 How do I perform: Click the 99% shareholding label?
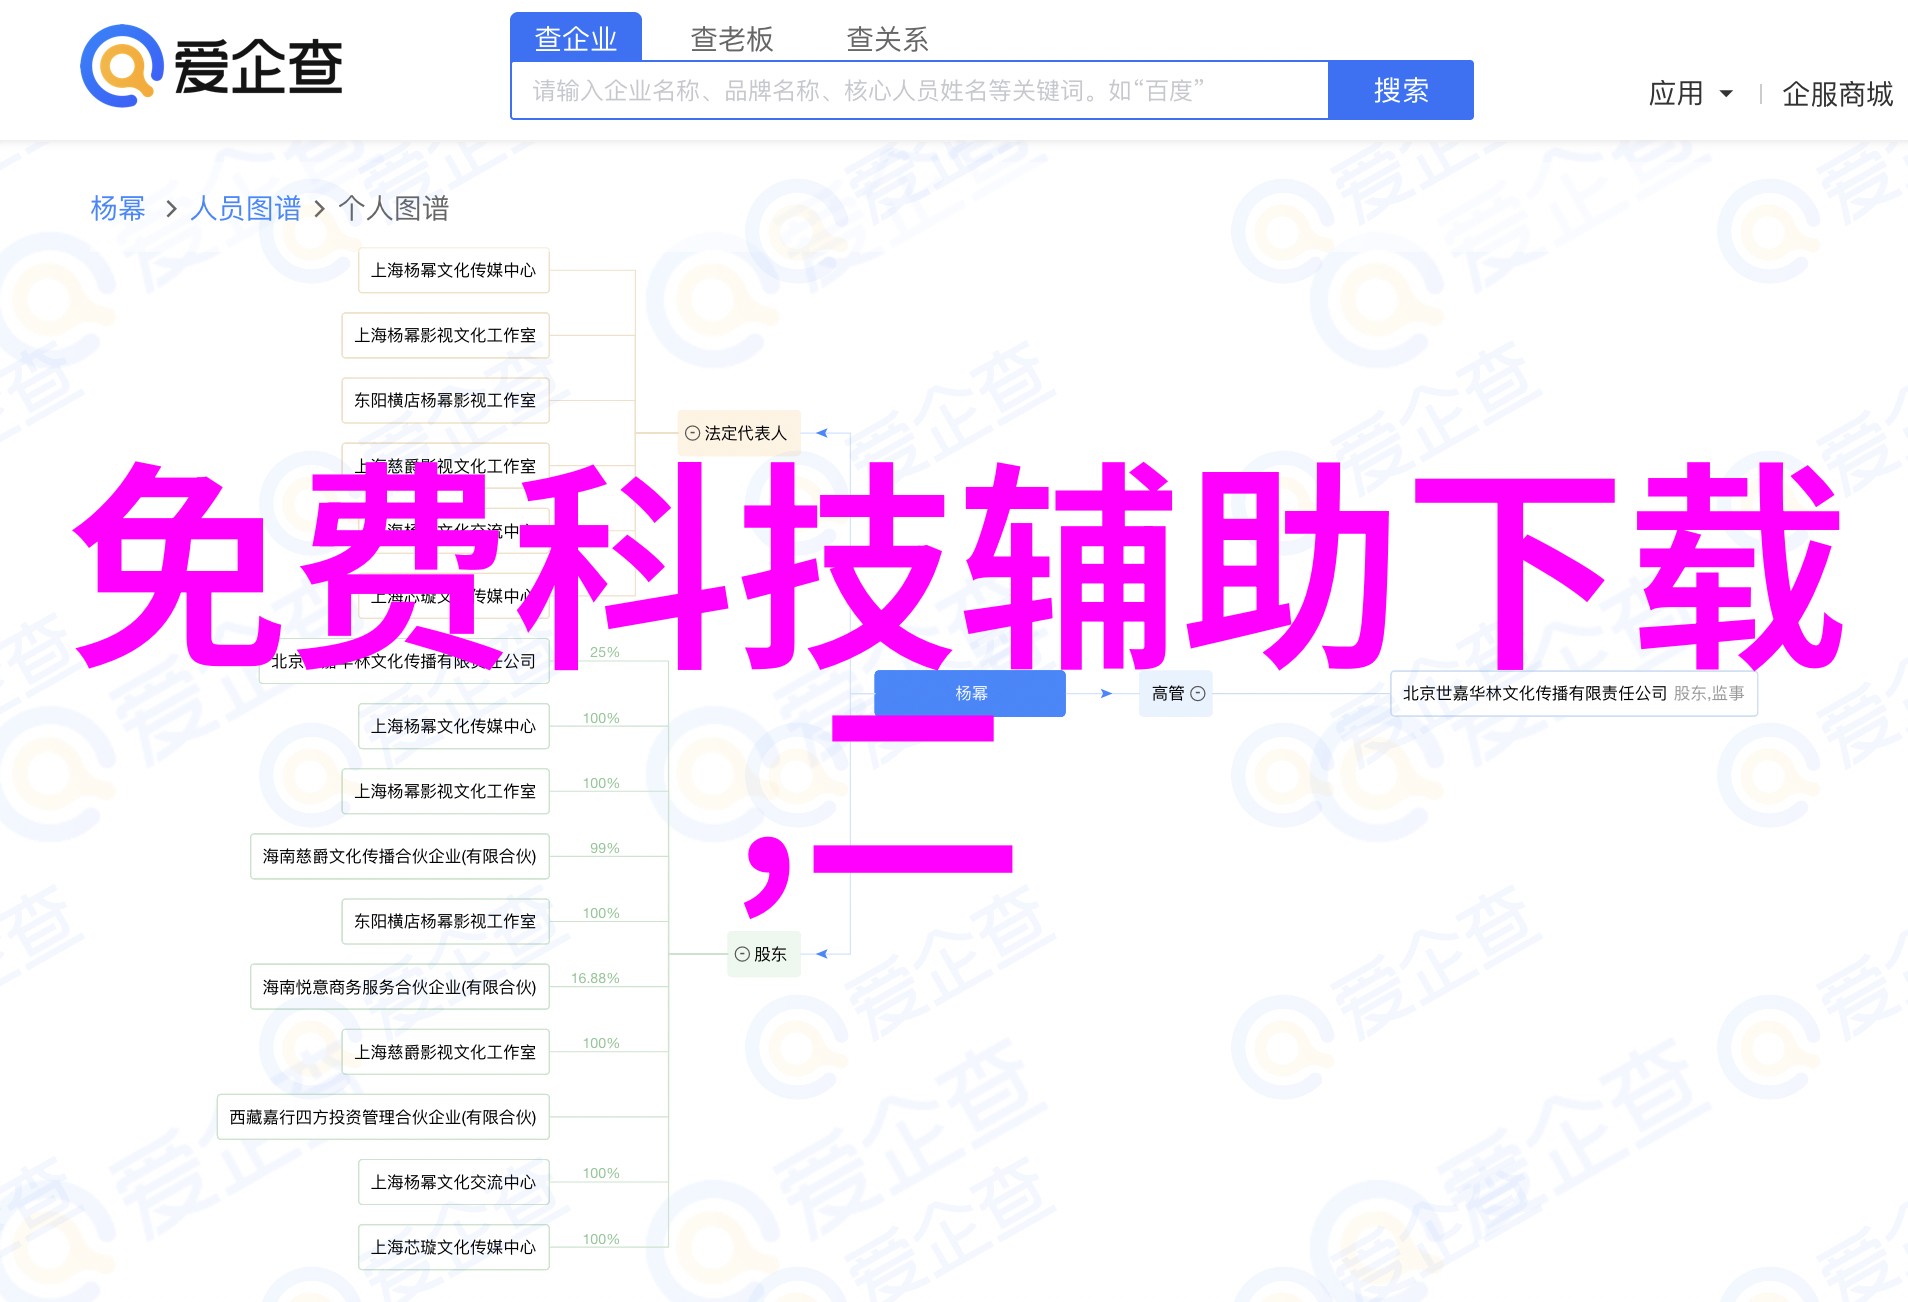click(605, 848)
